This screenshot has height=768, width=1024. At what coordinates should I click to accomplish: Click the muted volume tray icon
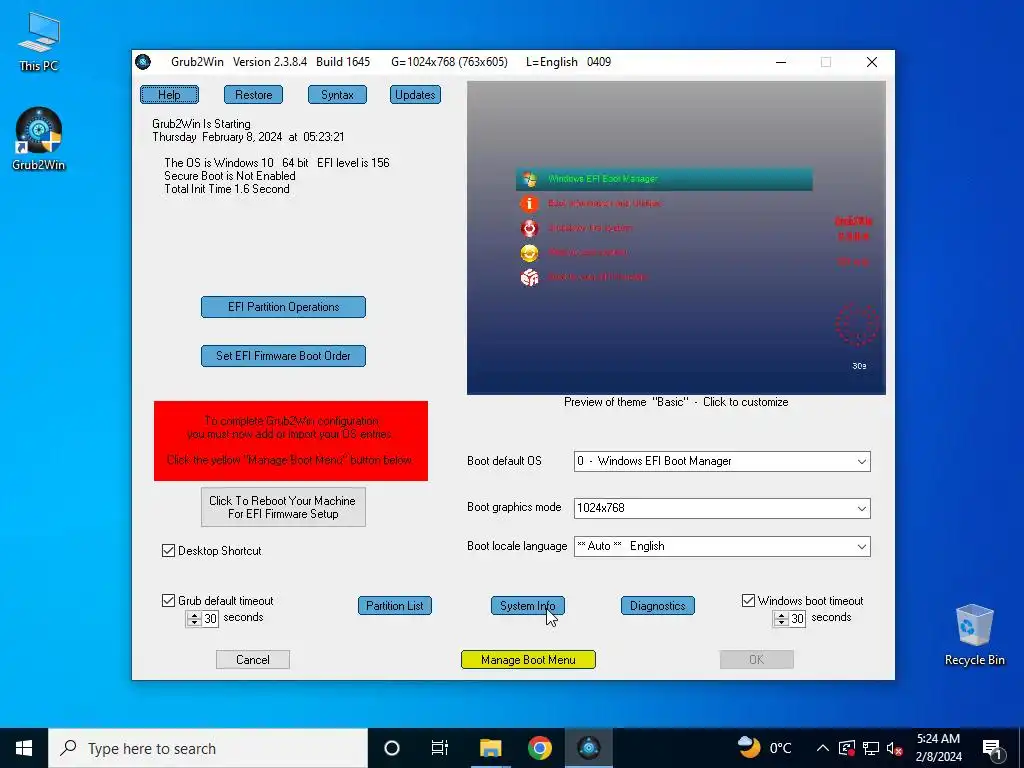tap(894, 748)
